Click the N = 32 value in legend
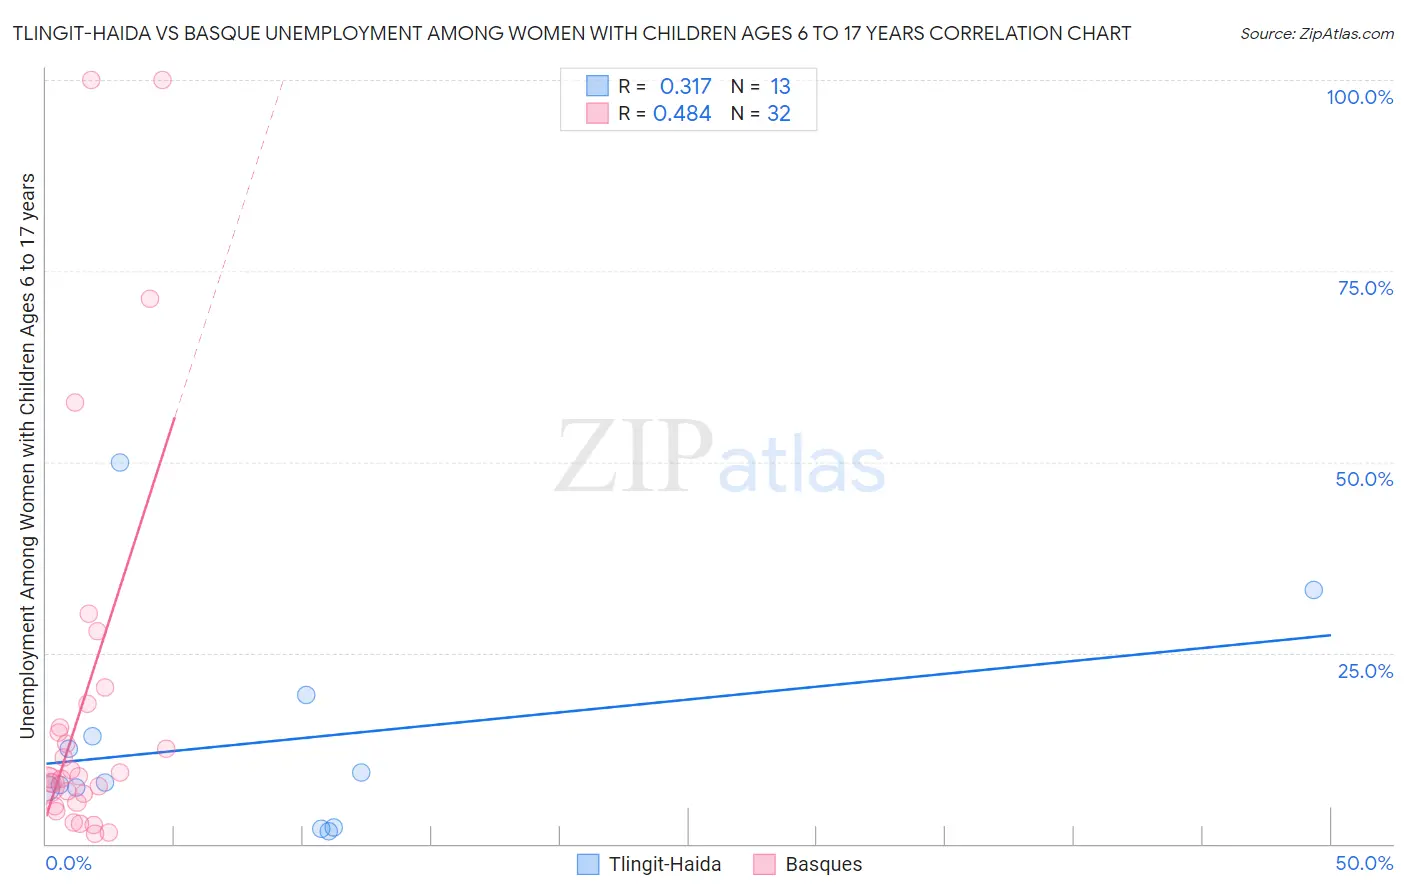The width and height of the screenshot is (1406, 892). 761,113
